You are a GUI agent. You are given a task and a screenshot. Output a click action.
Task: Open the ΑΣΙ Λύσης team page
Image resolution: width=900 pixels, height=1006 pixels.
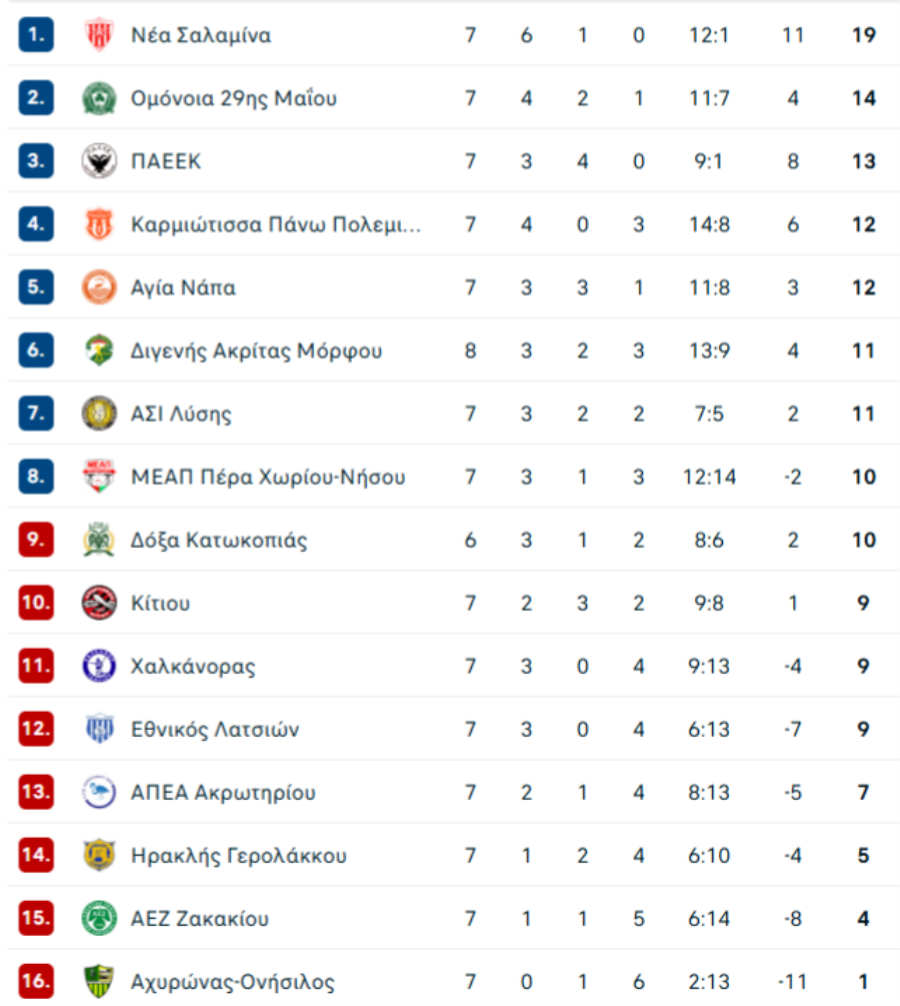click(x=181, y=414)
